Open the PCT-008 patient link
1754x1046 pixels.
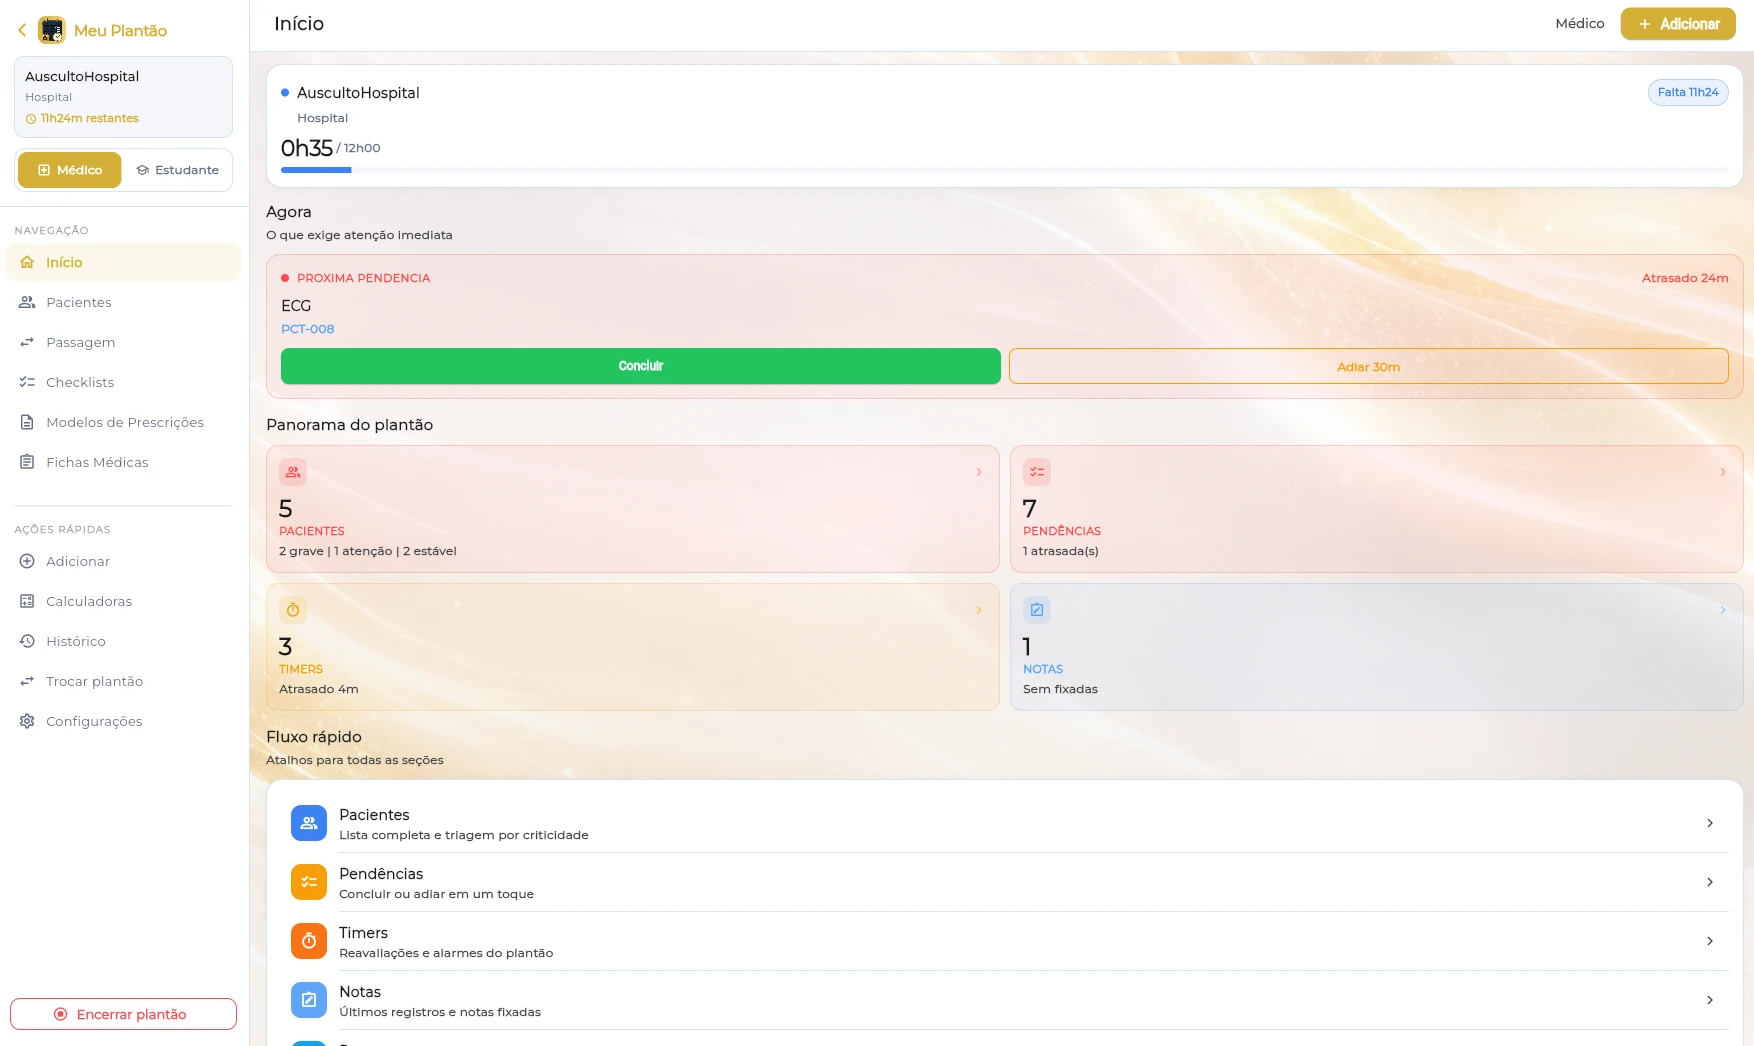[x=308, y=329]
